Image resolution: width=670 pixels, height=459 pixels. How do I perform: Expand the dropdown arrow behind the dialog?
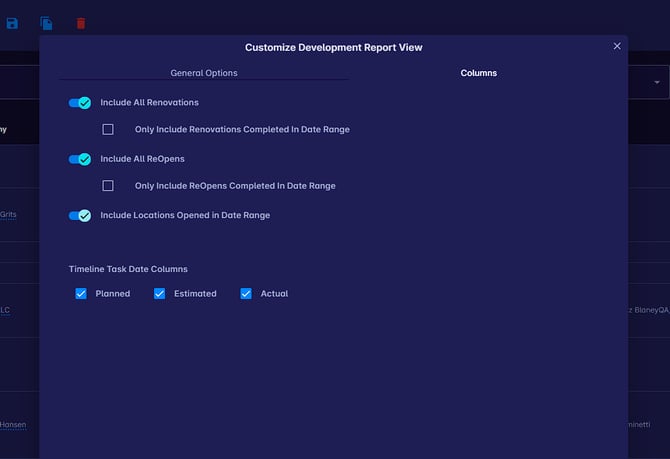pyautogui.click(x=657, y=82)
